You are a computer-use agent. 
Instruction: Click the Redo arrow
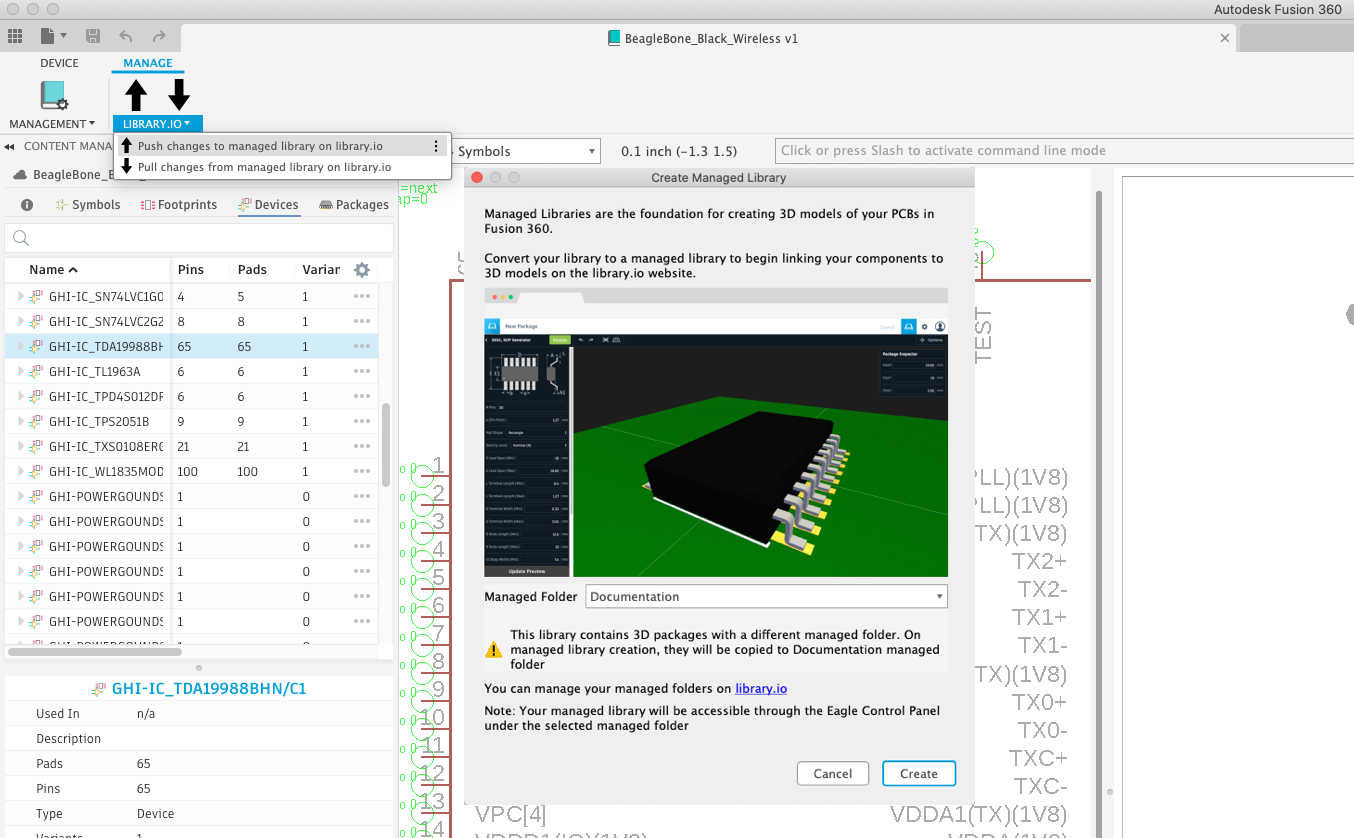tap(159, 36)
